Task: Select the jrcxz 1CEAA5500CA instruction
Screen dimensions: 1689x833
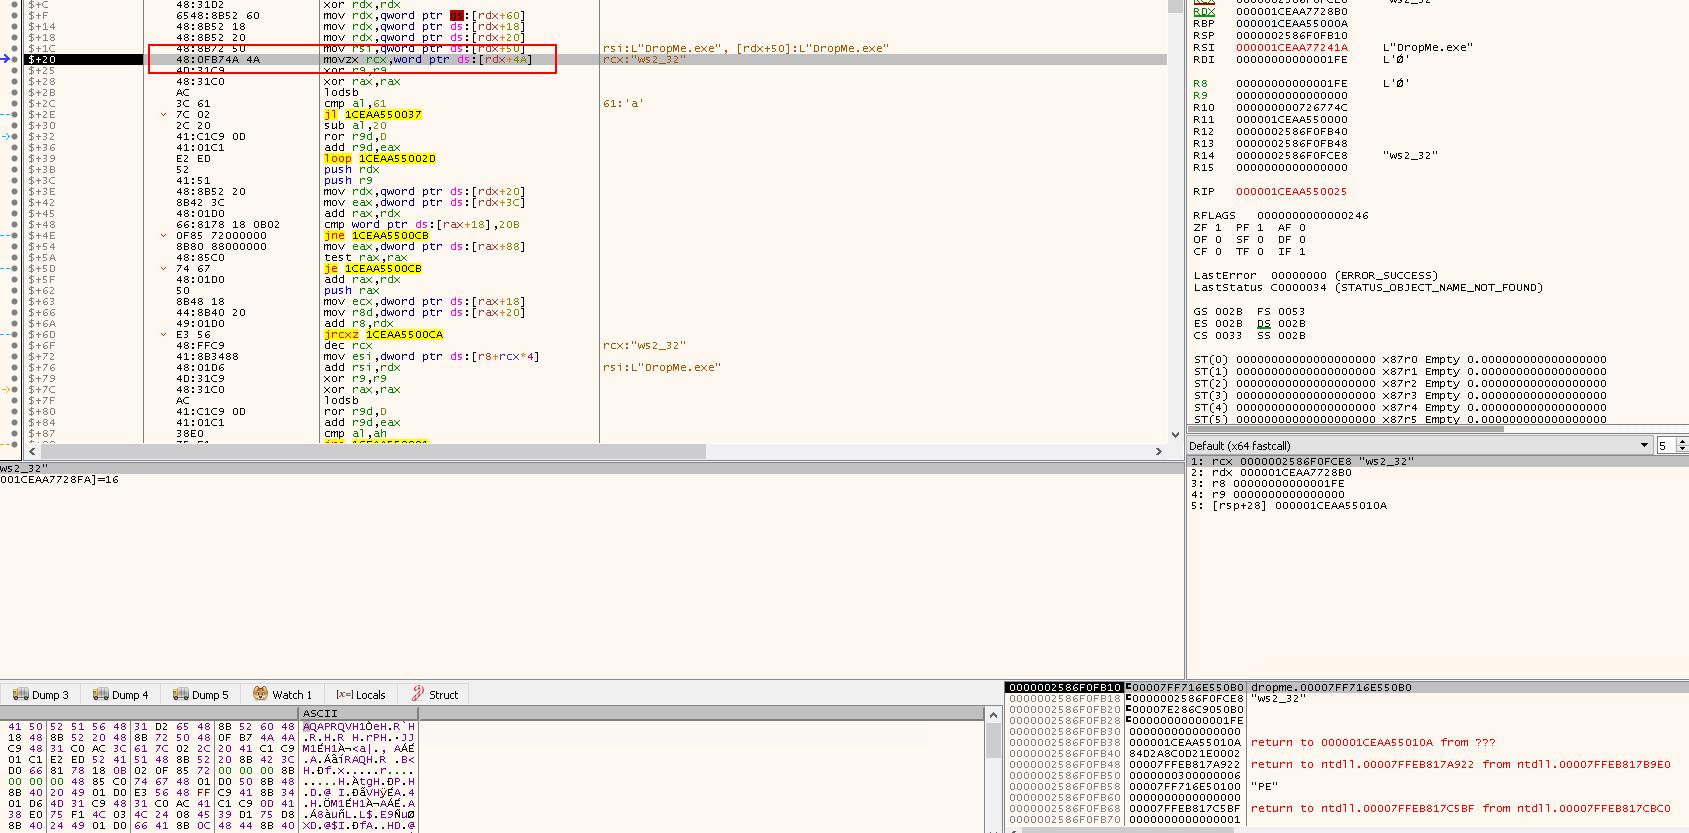Action: (384, 335)
